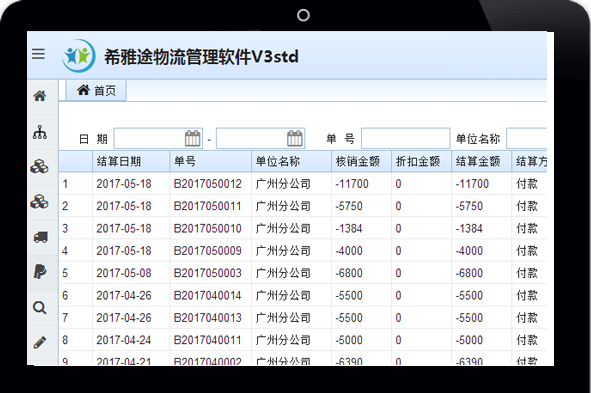591x393 pixels.
Task: Click 核销金额 value -4000
Action: click(349, 251)
